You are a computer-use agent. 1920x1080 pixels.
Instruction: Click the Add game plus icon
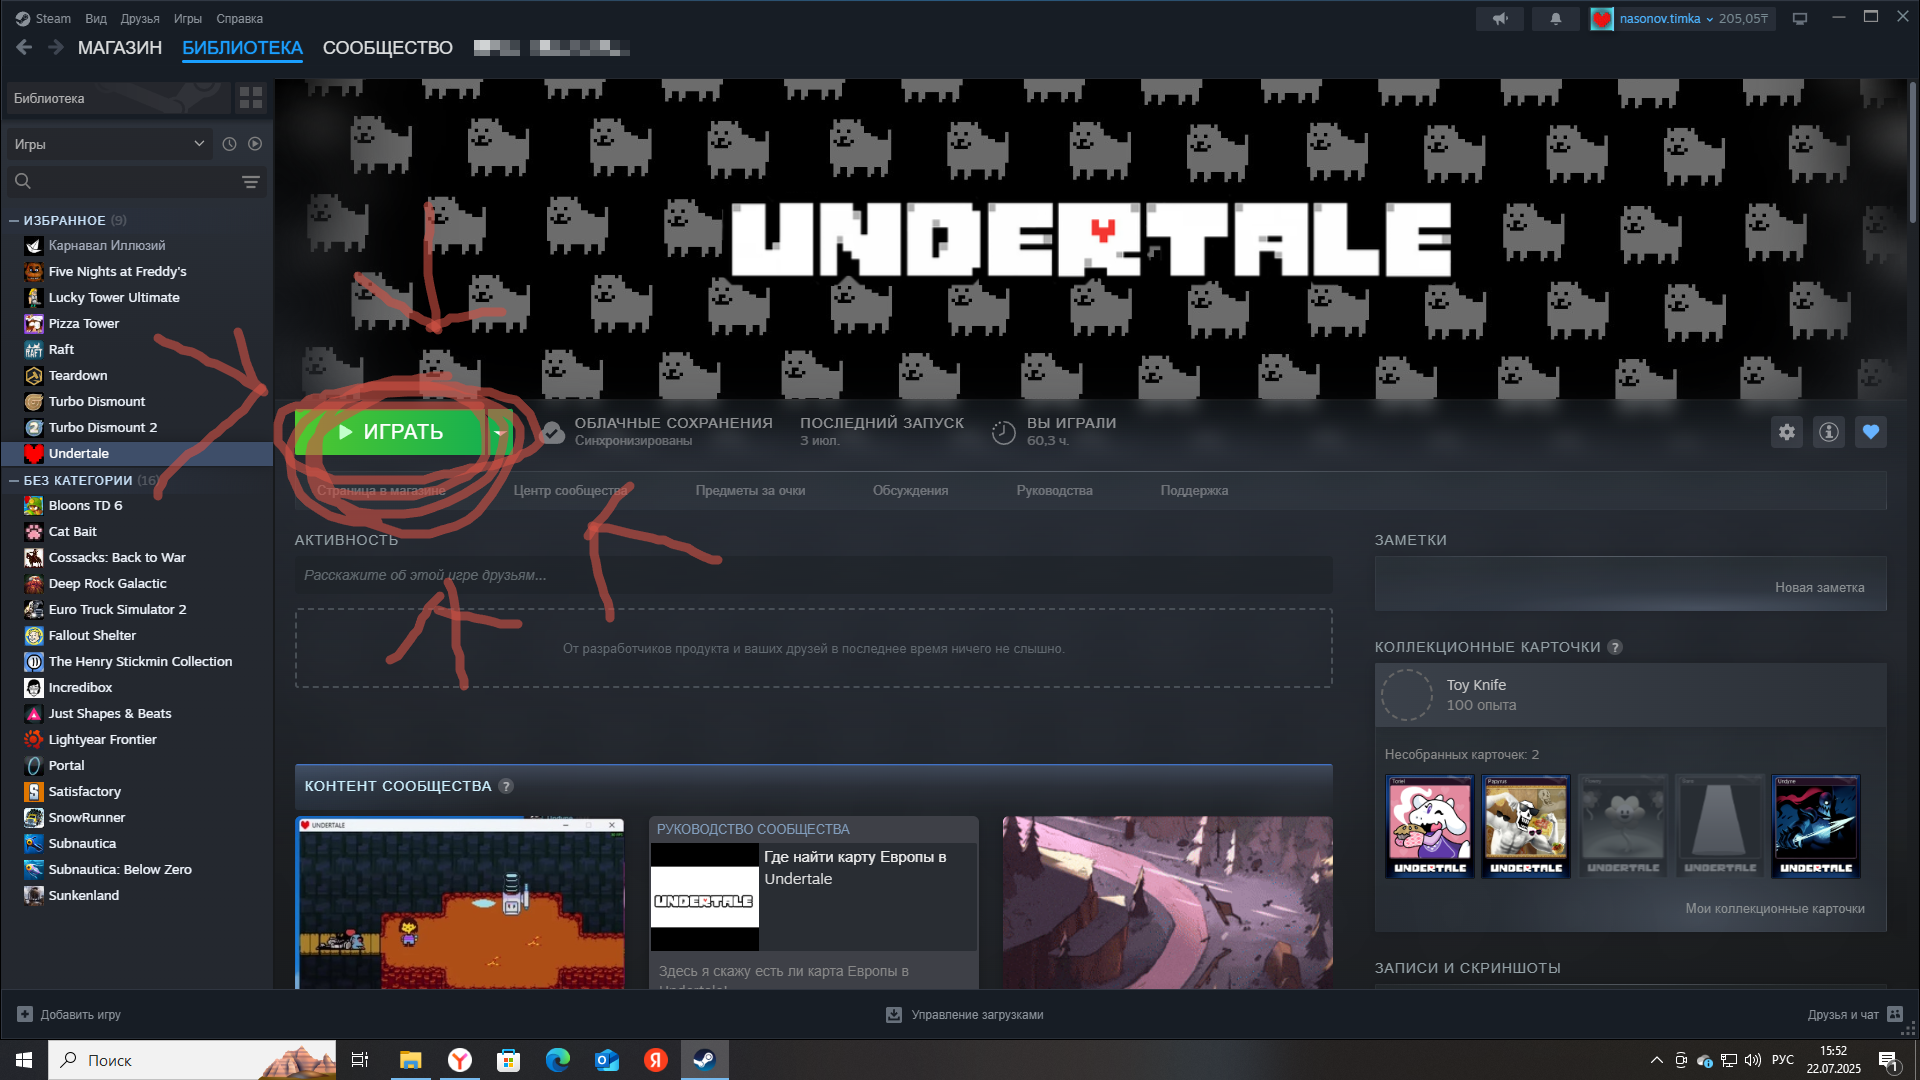click(x=25, y=1014)
